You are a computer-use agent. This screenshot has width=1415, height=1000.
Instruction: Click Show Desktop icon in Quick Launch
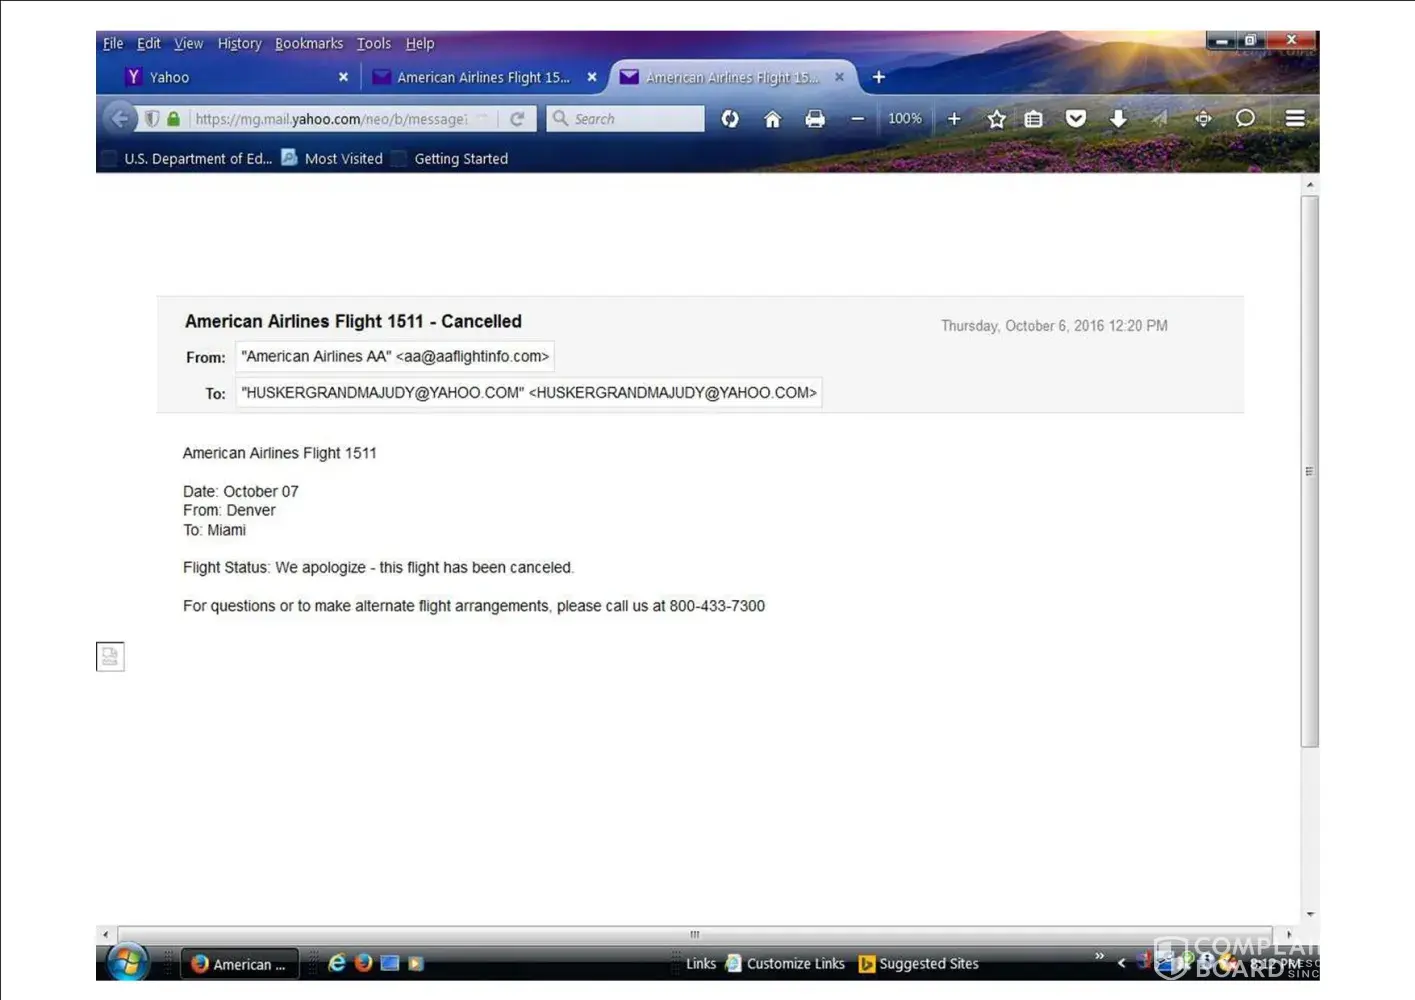click(390, 963)
